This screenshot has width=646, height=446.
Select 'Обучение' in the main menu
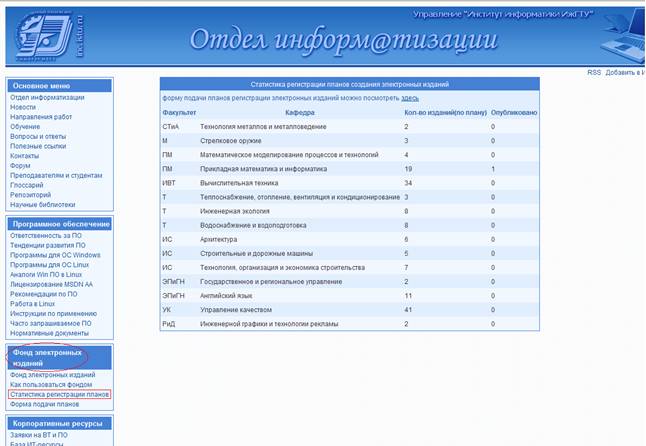(x=25, y=126)
